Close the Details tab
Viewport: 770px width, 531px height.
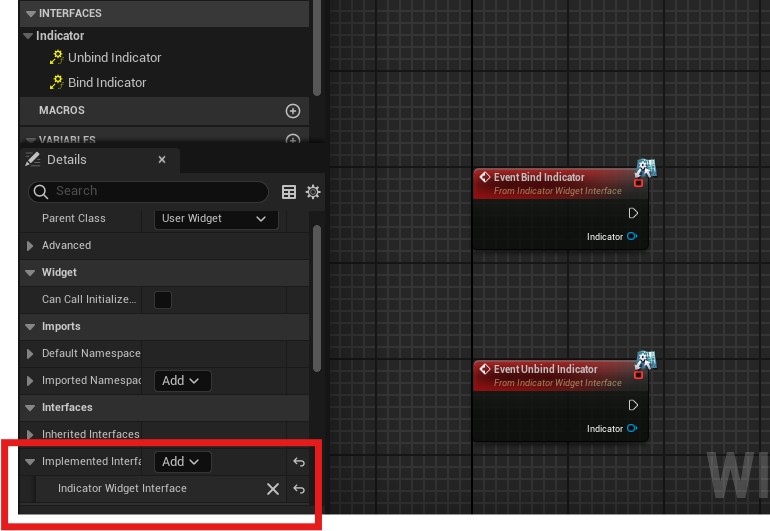click(x=162, y=160)
